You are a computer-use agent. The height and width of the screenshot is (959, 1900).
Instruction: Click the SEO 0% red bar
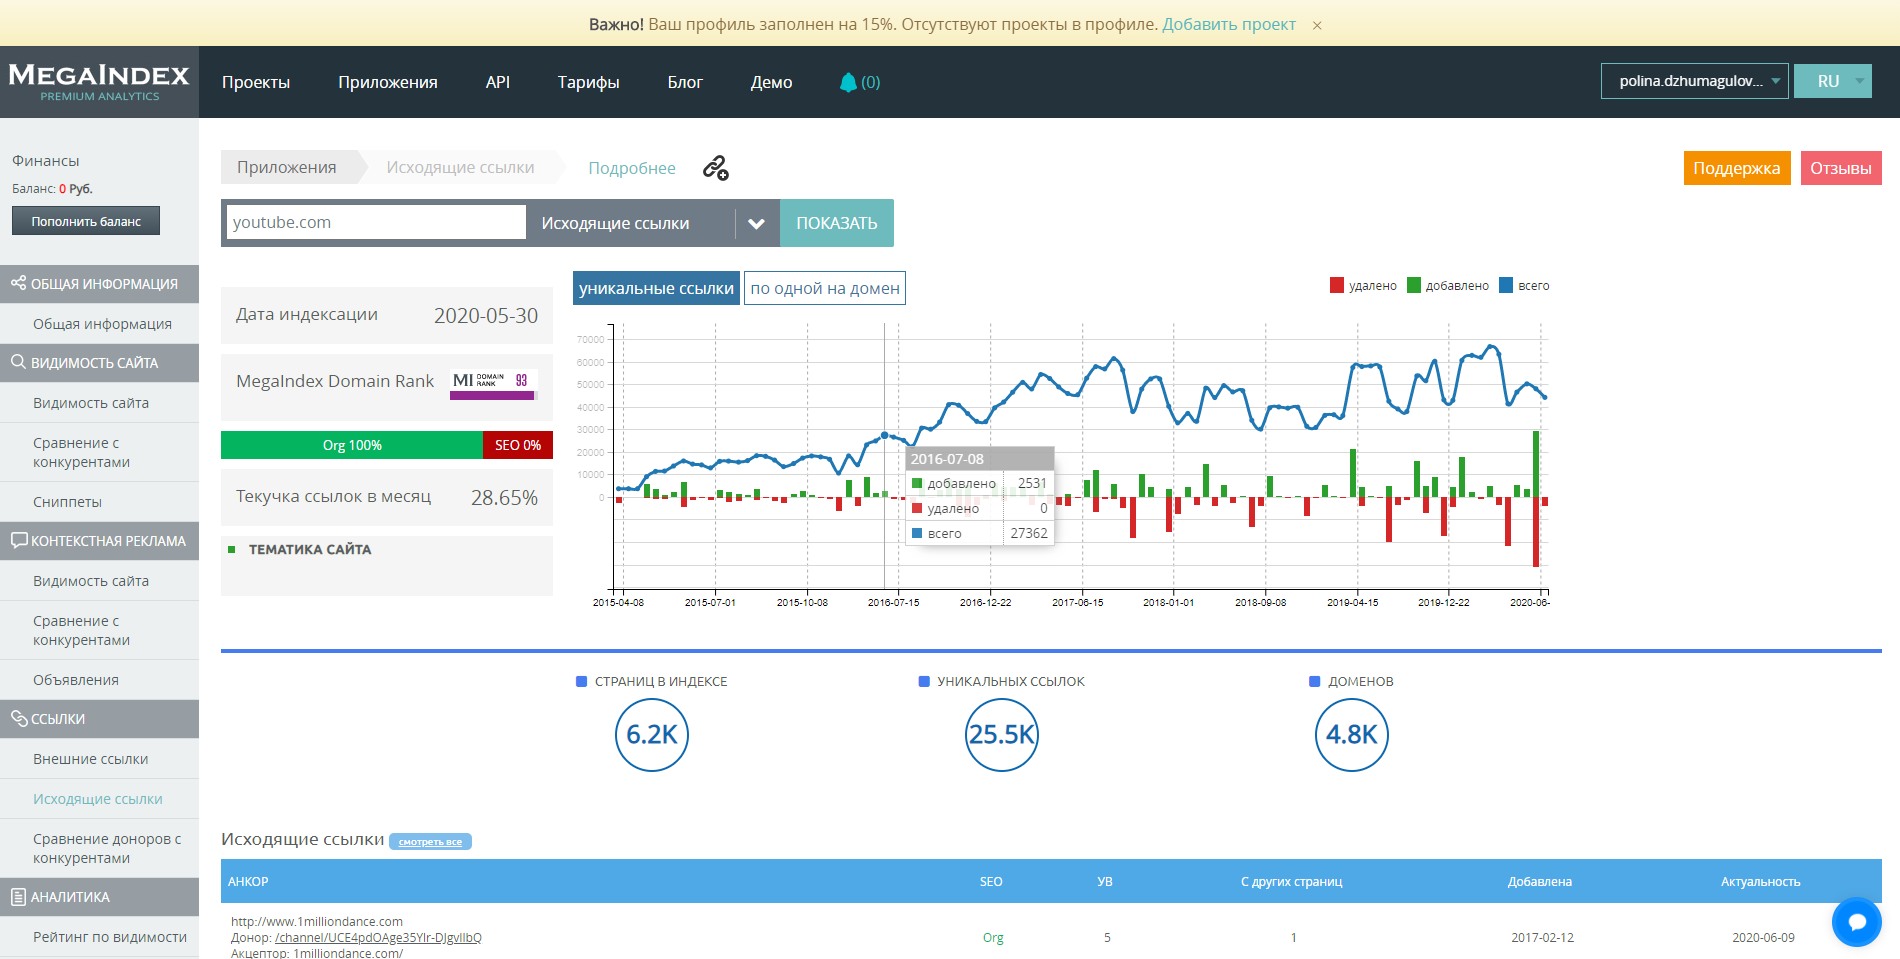point(518,445)
